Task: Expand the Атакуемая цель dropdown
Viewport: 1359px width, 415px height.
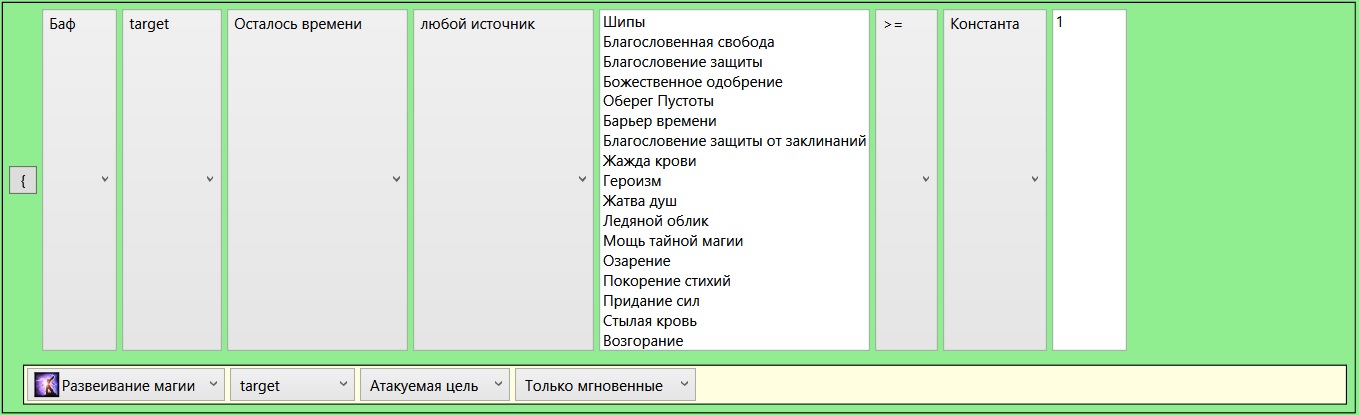Action: 434,385
